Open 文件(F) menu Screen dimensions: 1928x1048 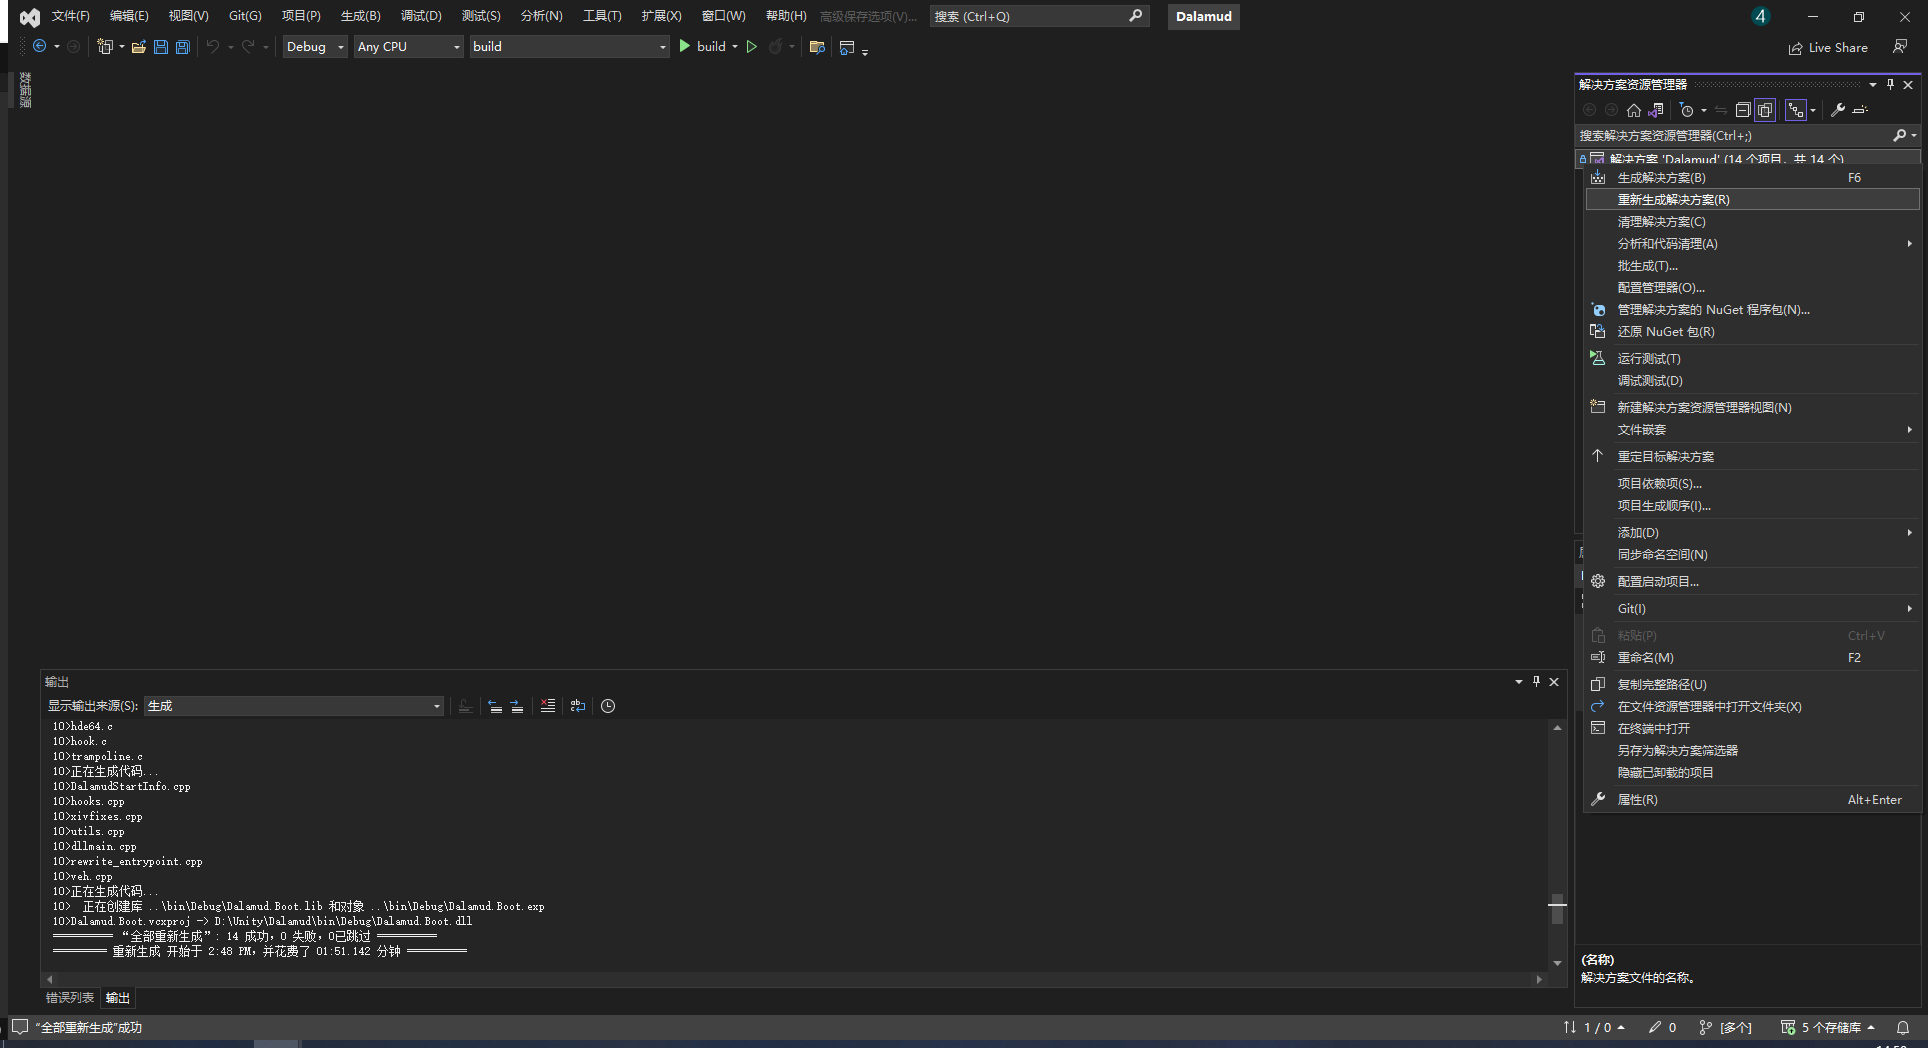coord(70,16)
